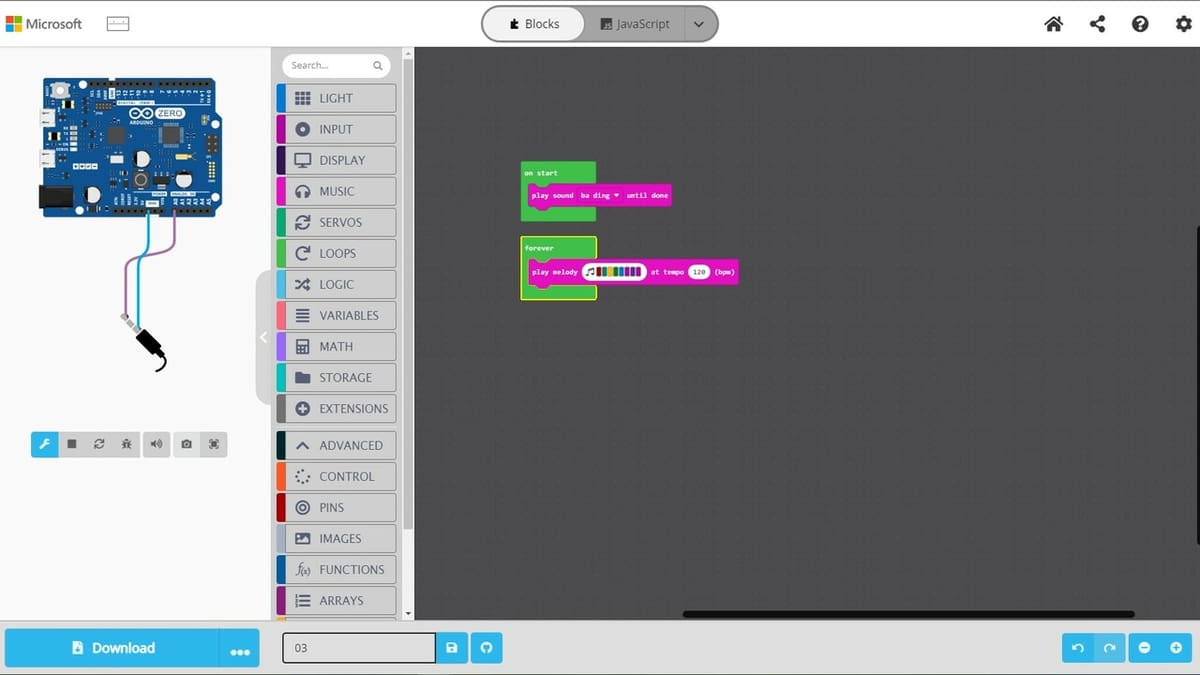This screenshot has width=1200, height=675.
Task: Open the settings gear menu
Action: click(1184, 24)
